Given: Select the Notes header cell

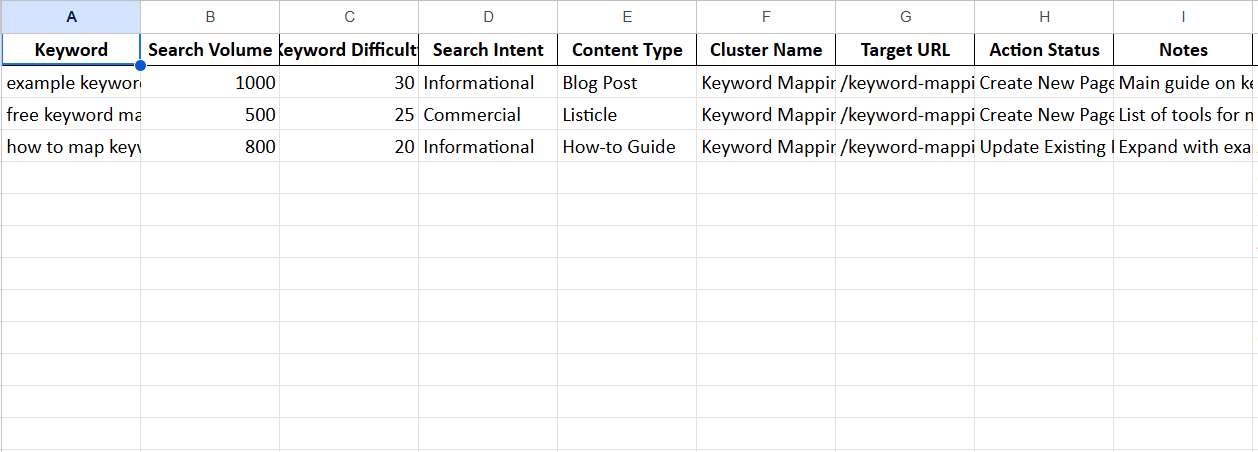Looking at the screenshot, I should (x=1183, y=50).
